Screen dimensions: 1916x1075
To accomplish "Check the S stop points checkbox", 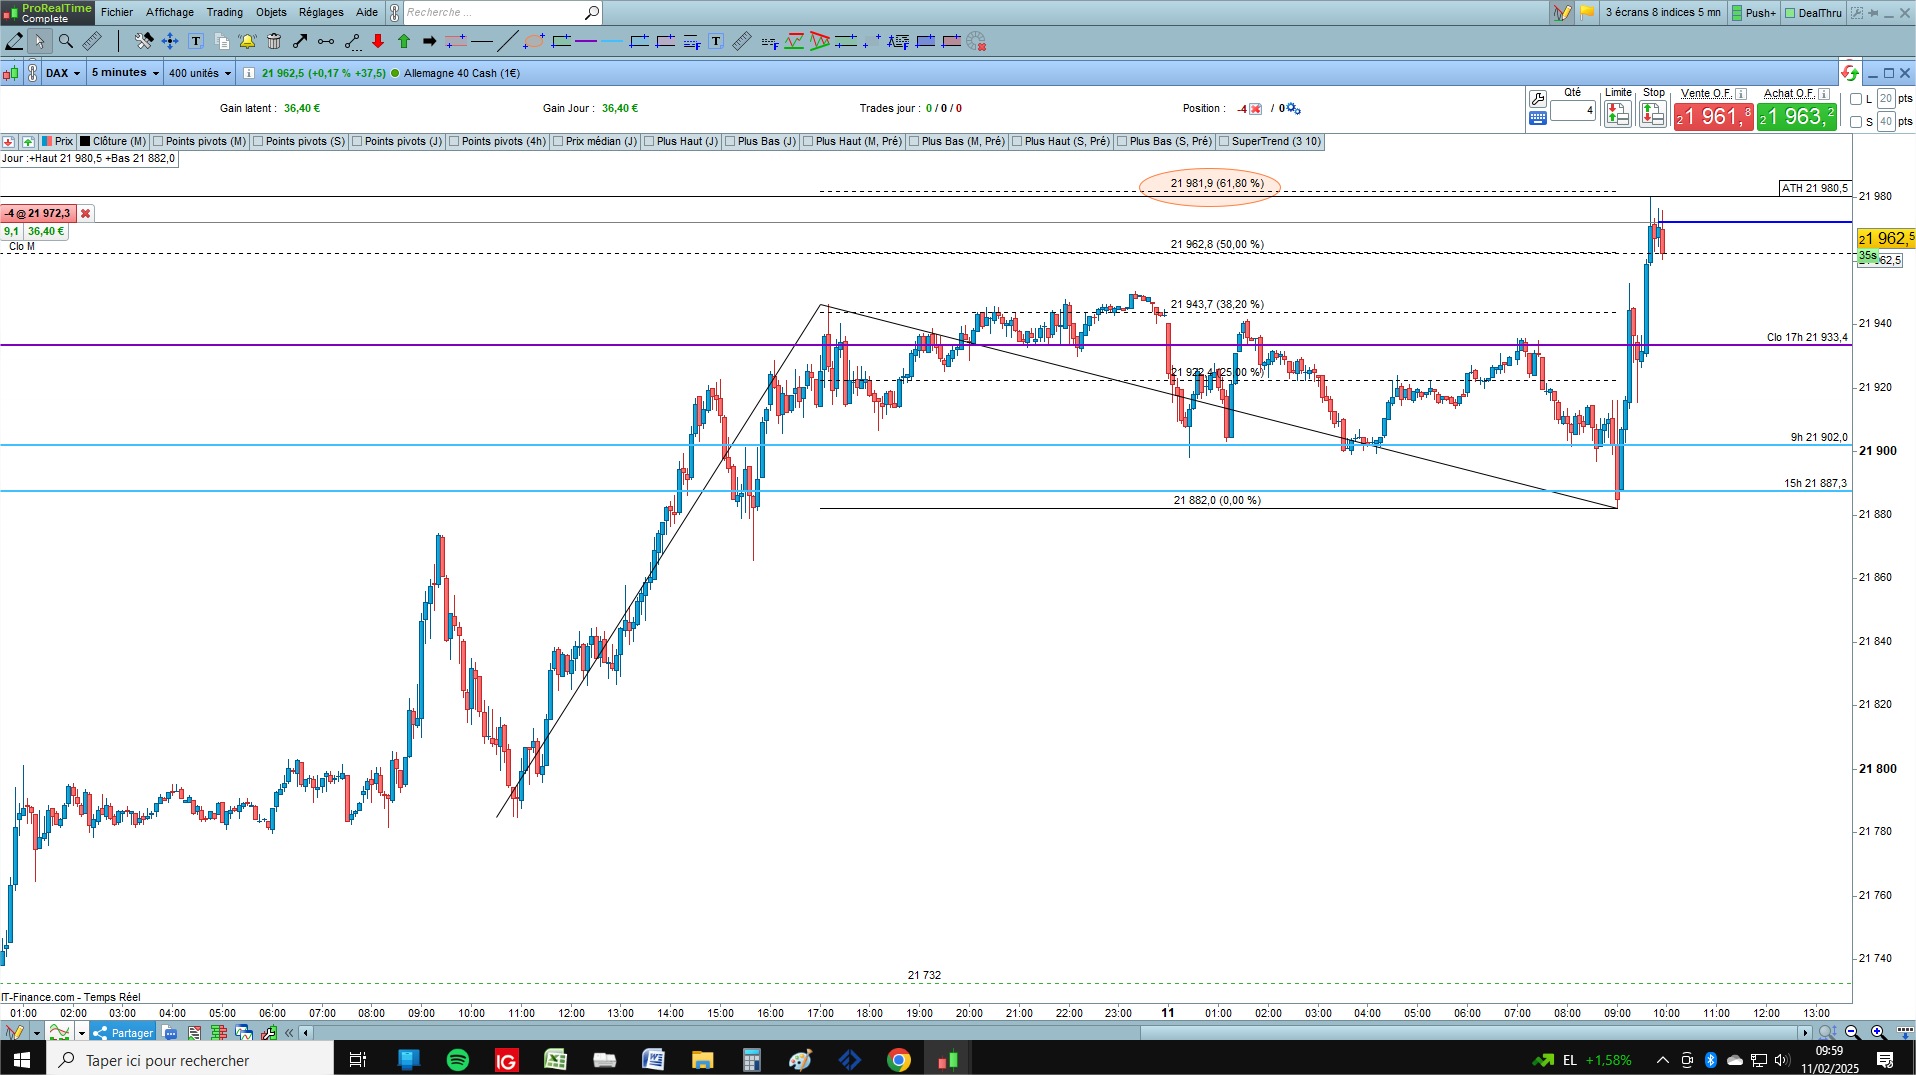I will [x=1856, y=122].
